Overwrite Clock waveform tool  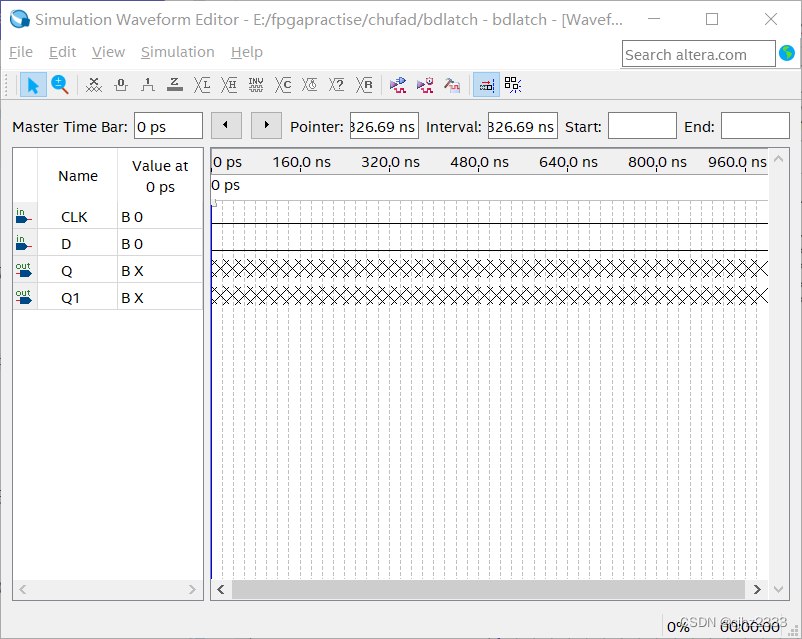pos(310,85)
